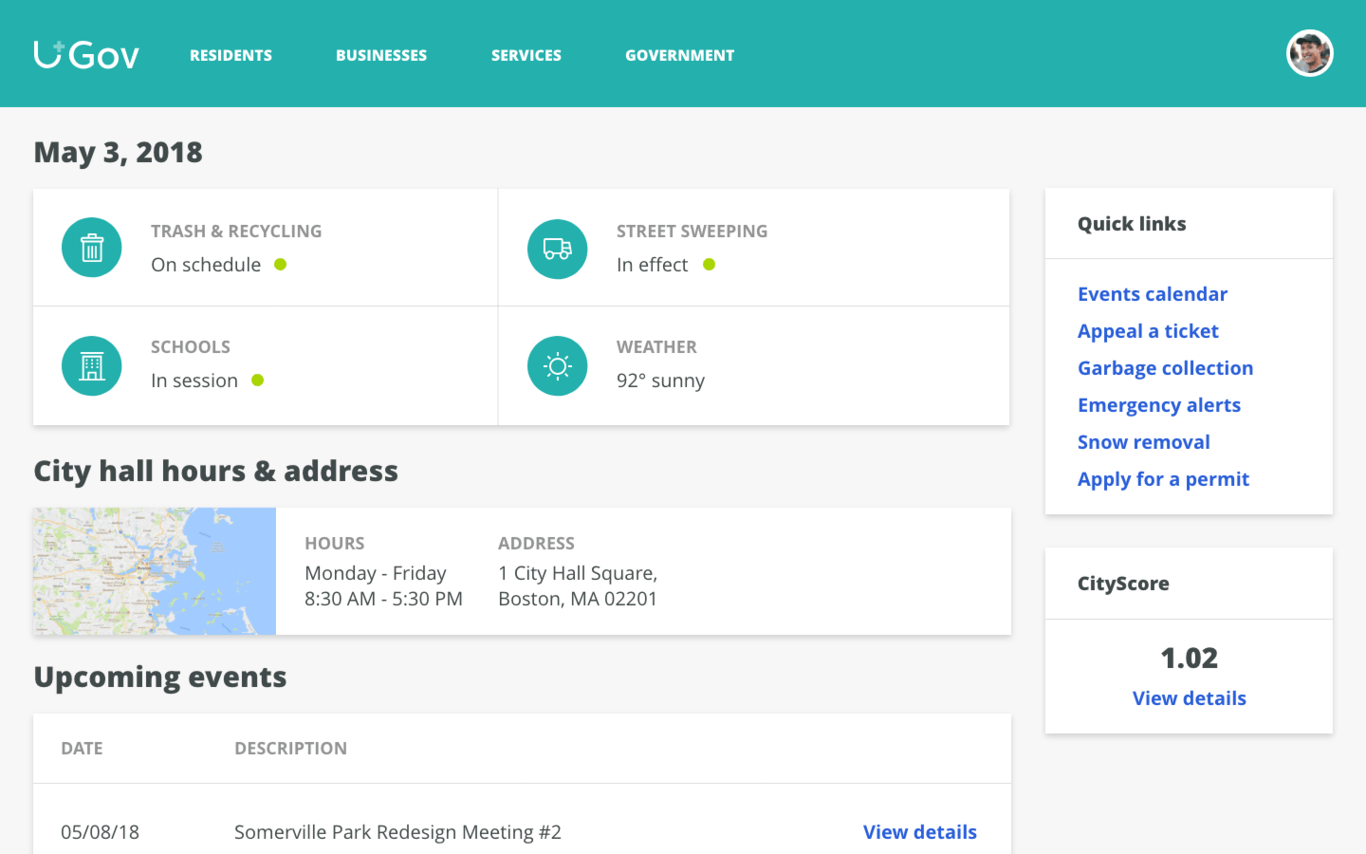
Task: Click the sunny weather icon
Action: [x=557, y=366]
